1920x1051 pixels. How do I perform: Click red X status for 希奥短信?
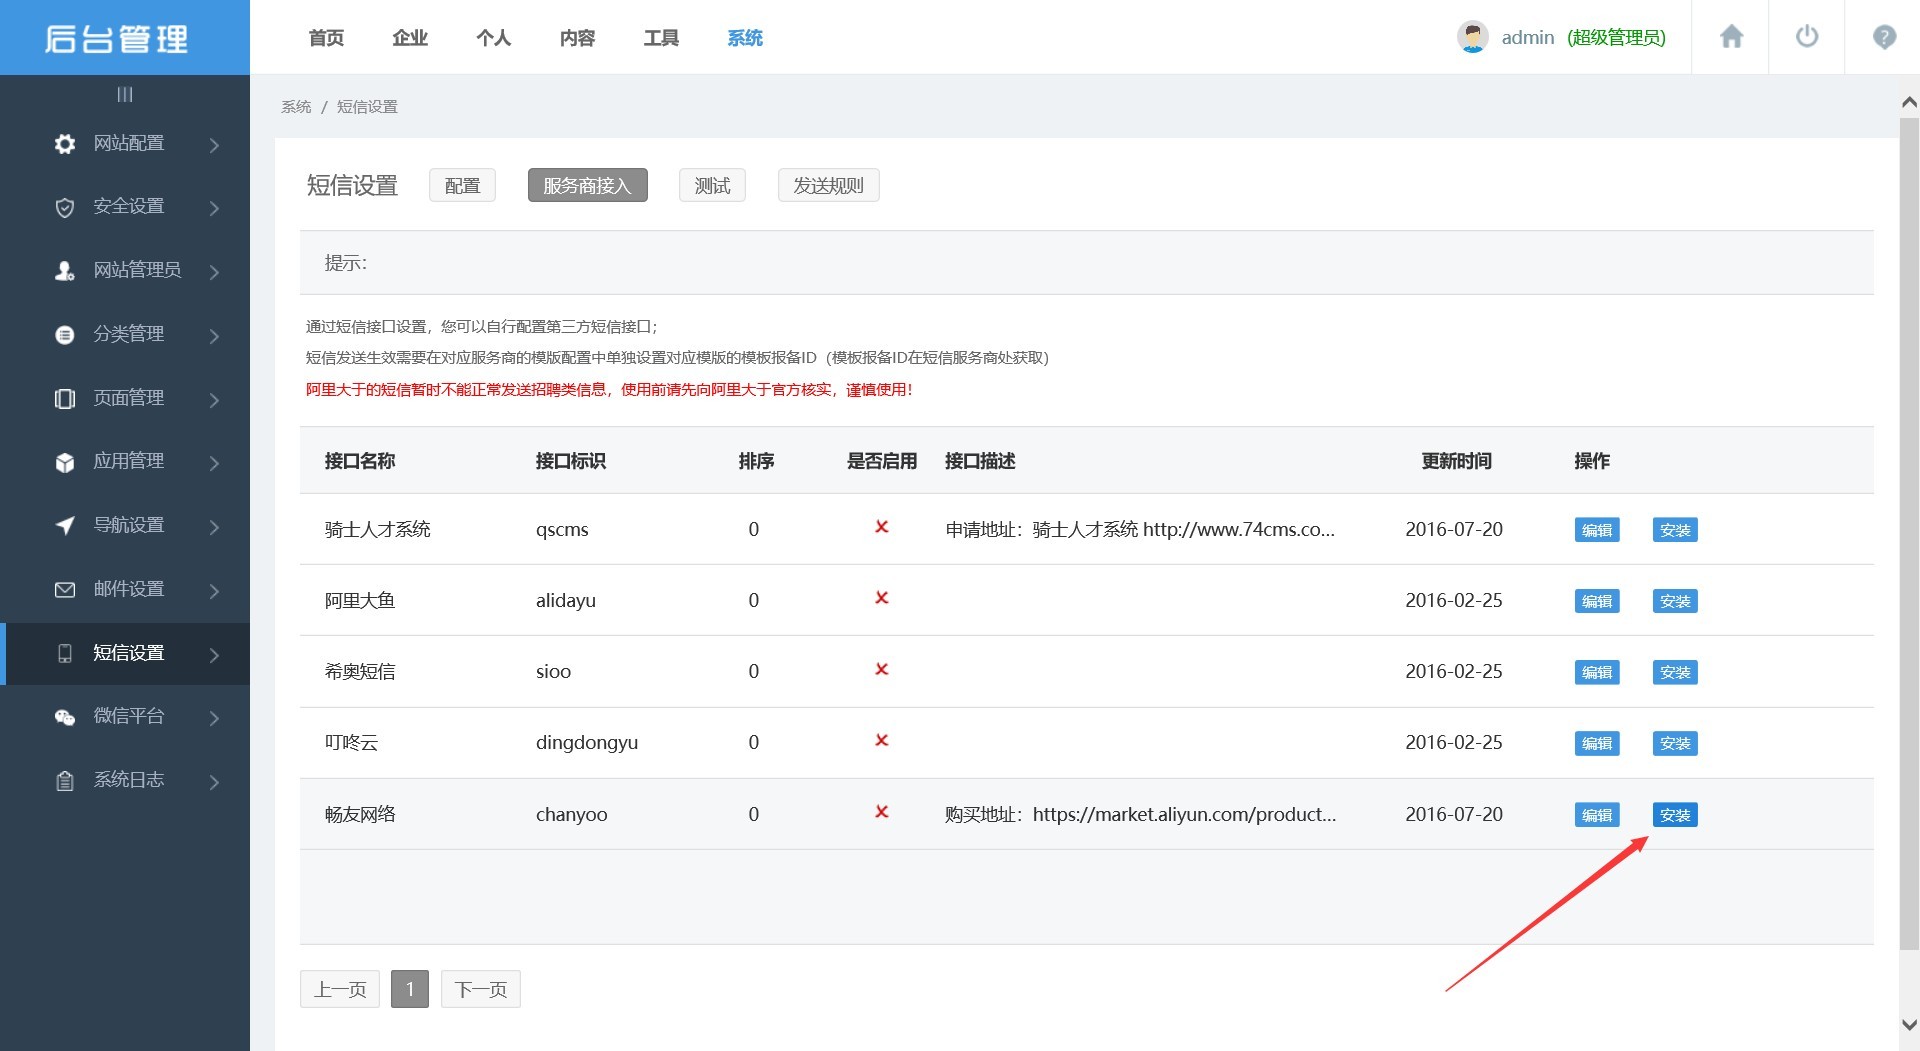click(882, 669)
